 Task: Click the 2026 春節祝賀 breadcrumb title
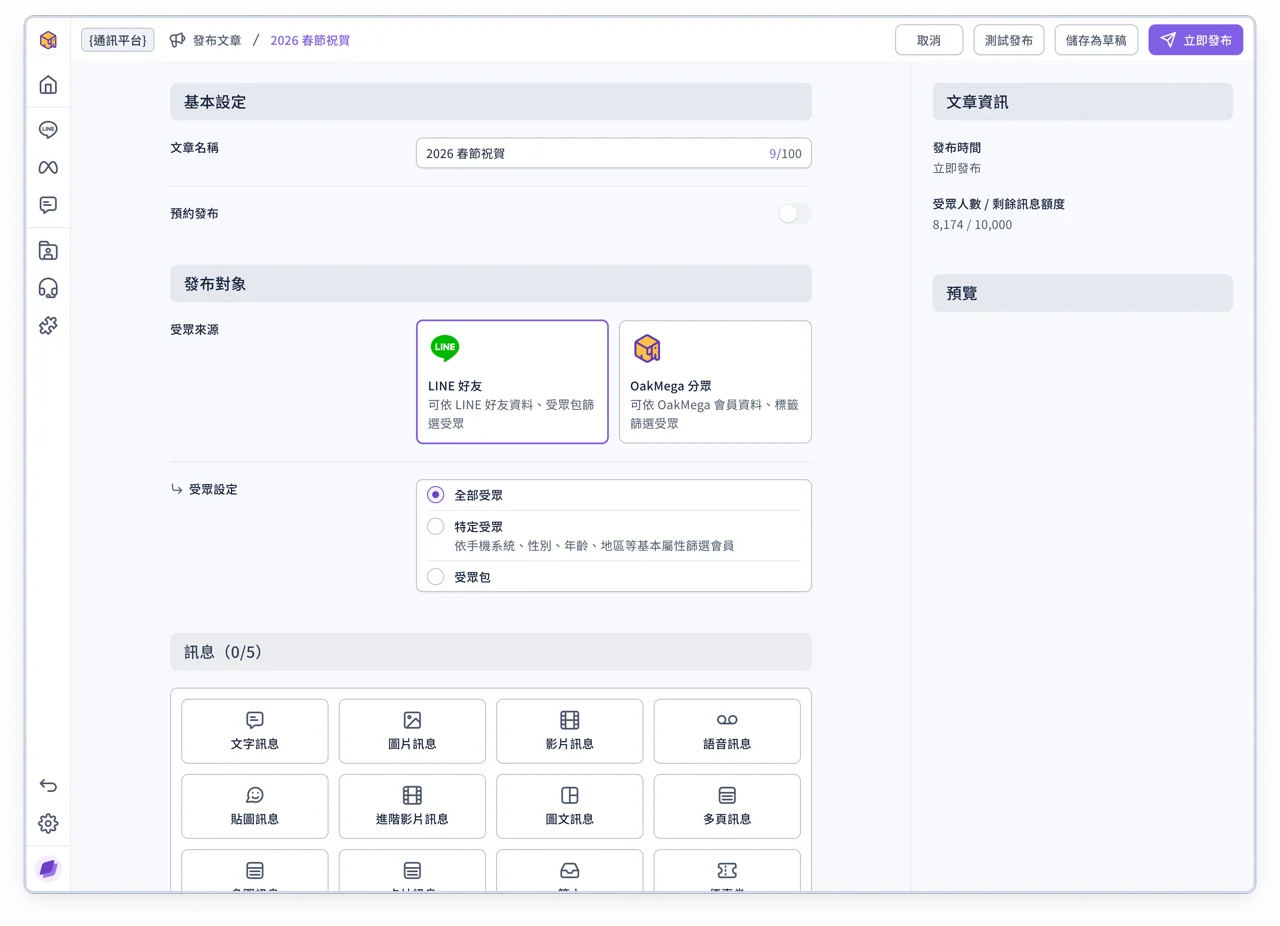[x=310, y=40]
